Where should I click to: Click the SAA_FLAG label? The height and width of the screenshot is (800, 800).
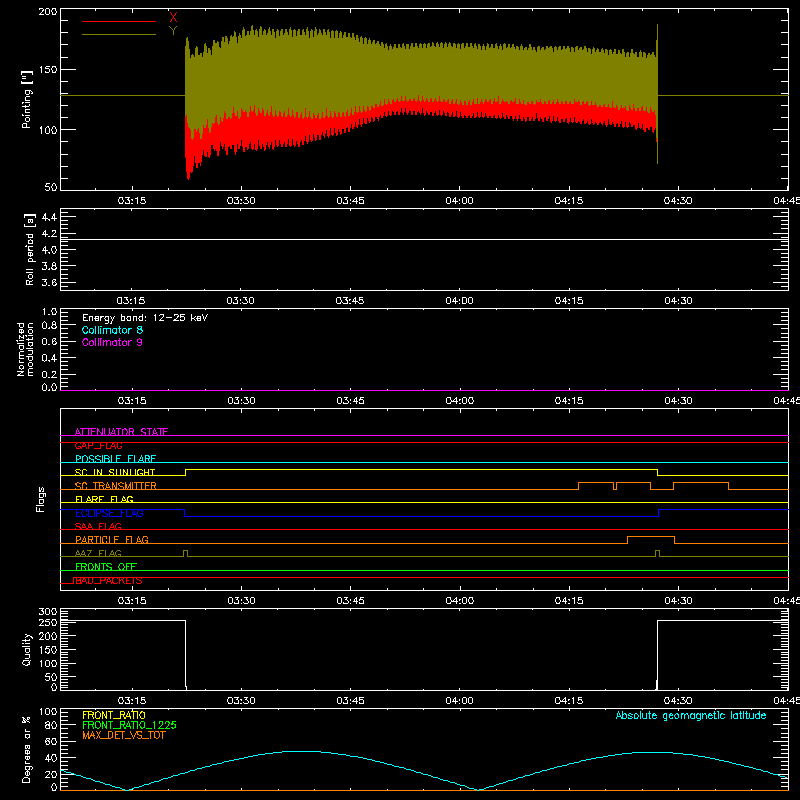pyautogui.click(x=98, y=526)
